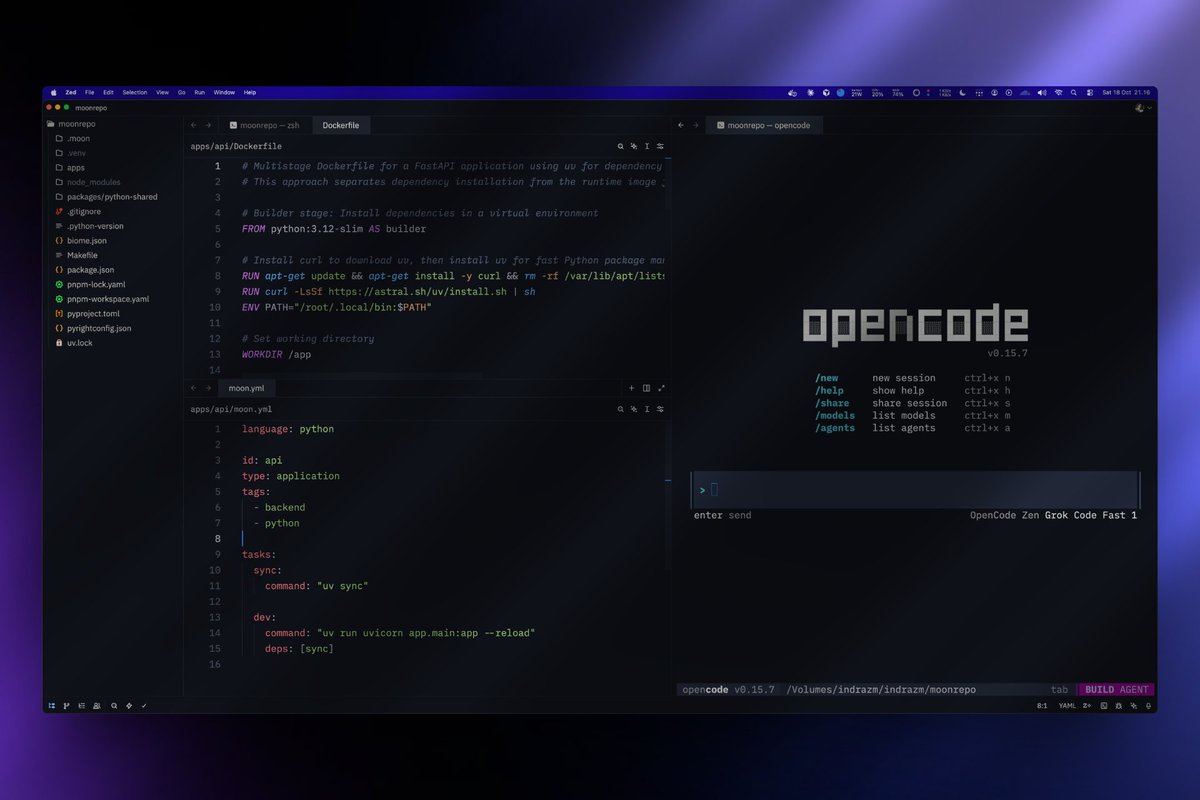Click the selections cursor icon in Dockerfile toolbar
The height and width of the screenshot is (800, 1200).
click(647, 146)
